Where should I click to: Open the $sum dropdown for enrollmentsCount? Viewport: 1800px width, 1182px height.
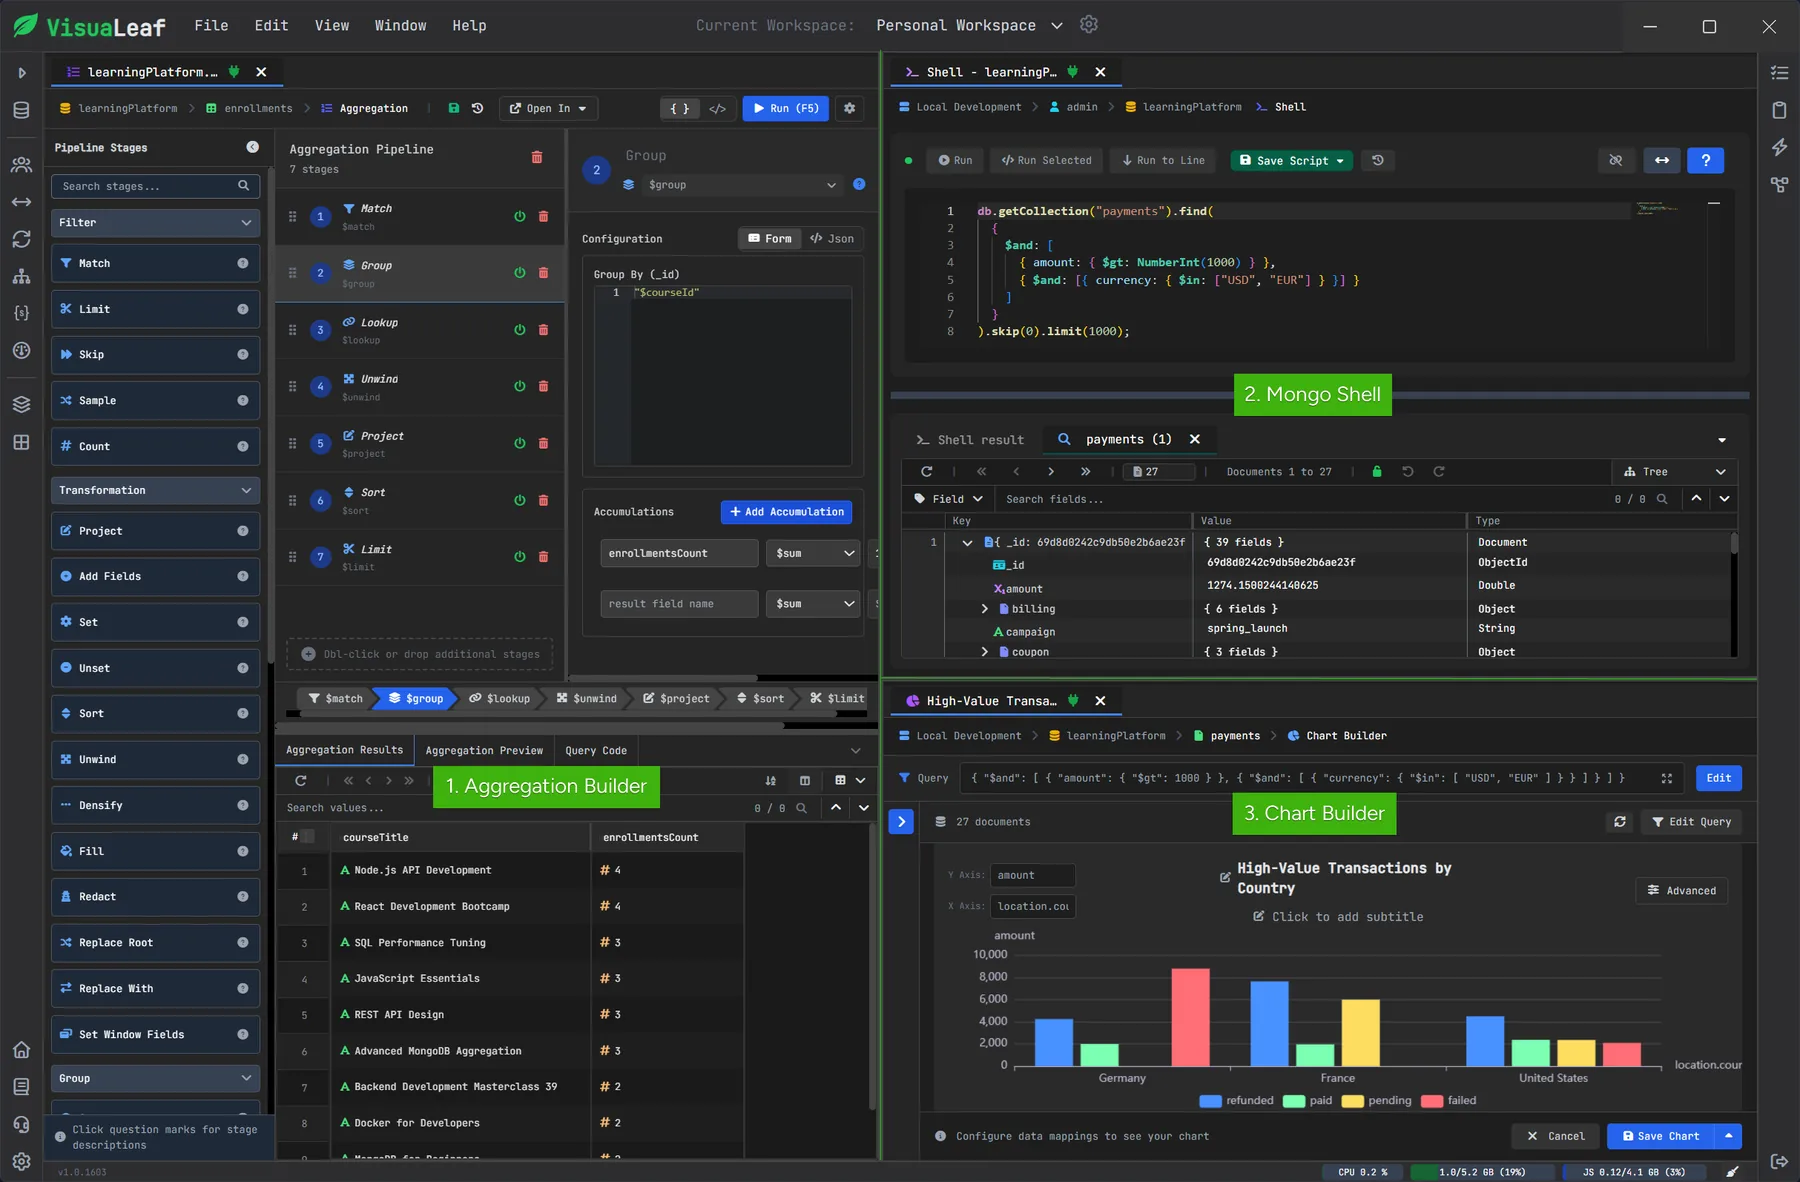point(814,553)
